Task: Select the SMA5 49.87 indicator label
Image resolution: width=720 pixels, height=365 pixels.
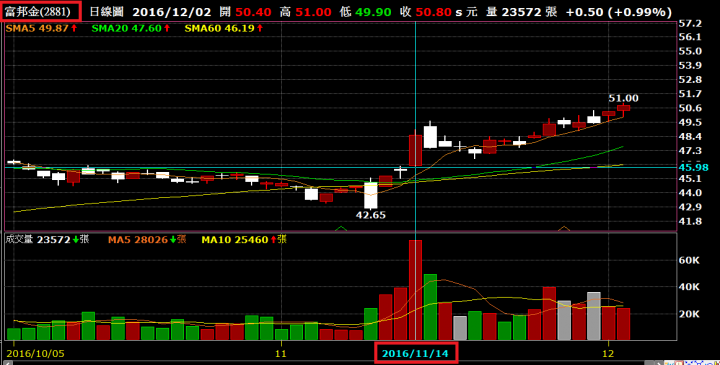Action: point(41,28)
